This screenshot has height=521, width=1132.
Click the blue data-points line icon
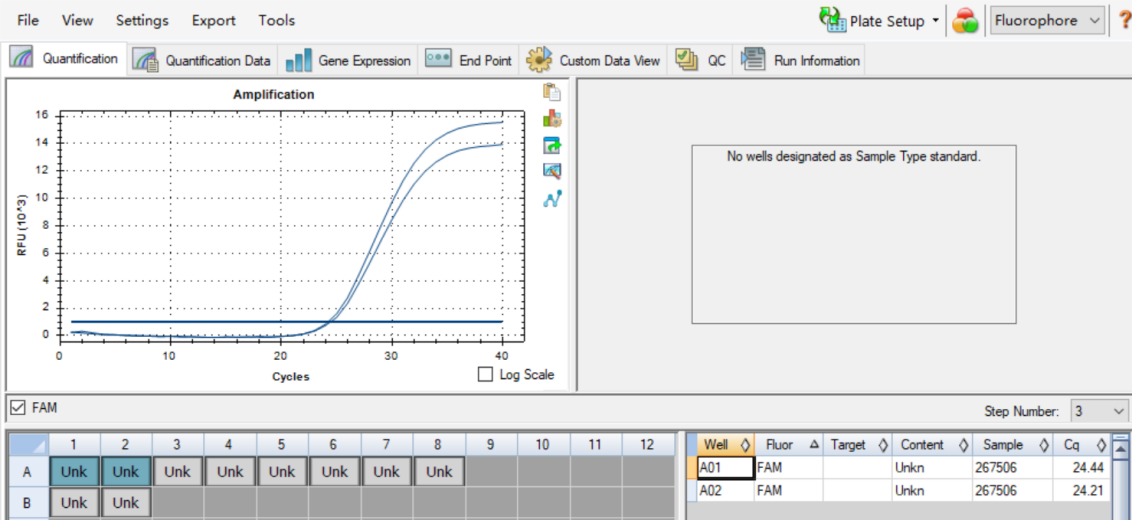[x=552, y=198]
